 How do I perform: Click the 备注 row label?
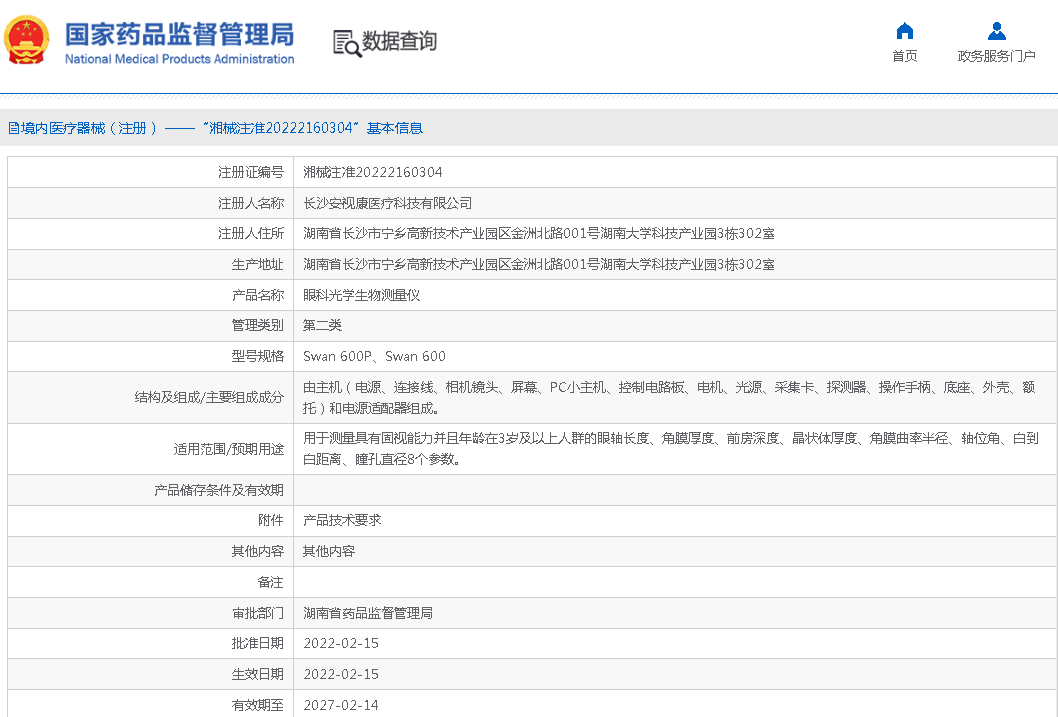click(x=271, y=582)
